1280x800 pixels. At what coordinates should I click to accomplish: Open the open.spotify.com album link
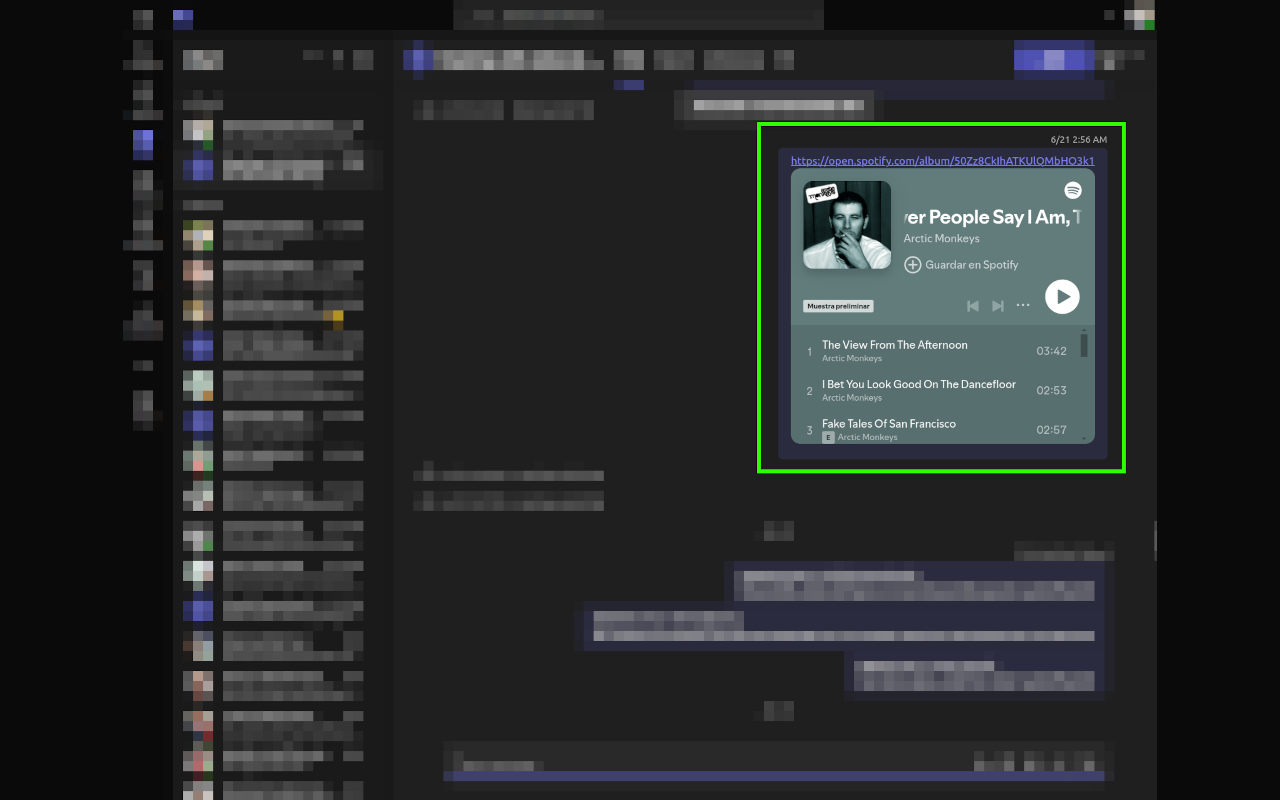point(942,161)
